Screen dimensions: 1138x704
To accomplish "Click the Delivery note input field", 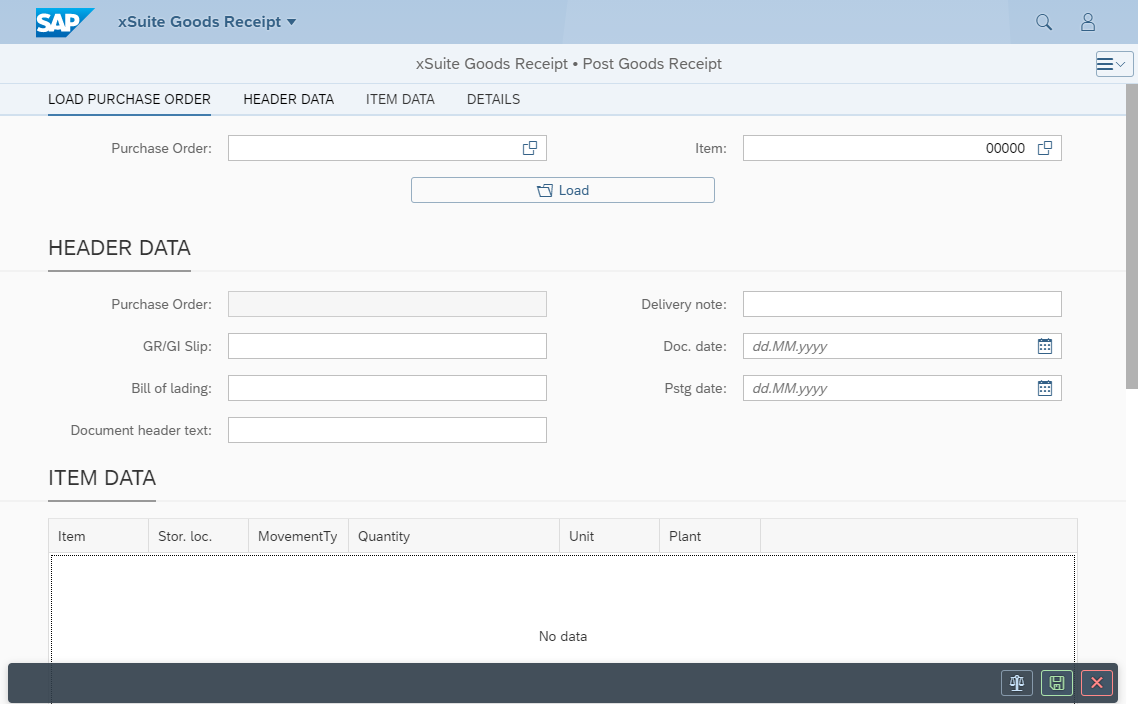I will click(x=901, y=304).
